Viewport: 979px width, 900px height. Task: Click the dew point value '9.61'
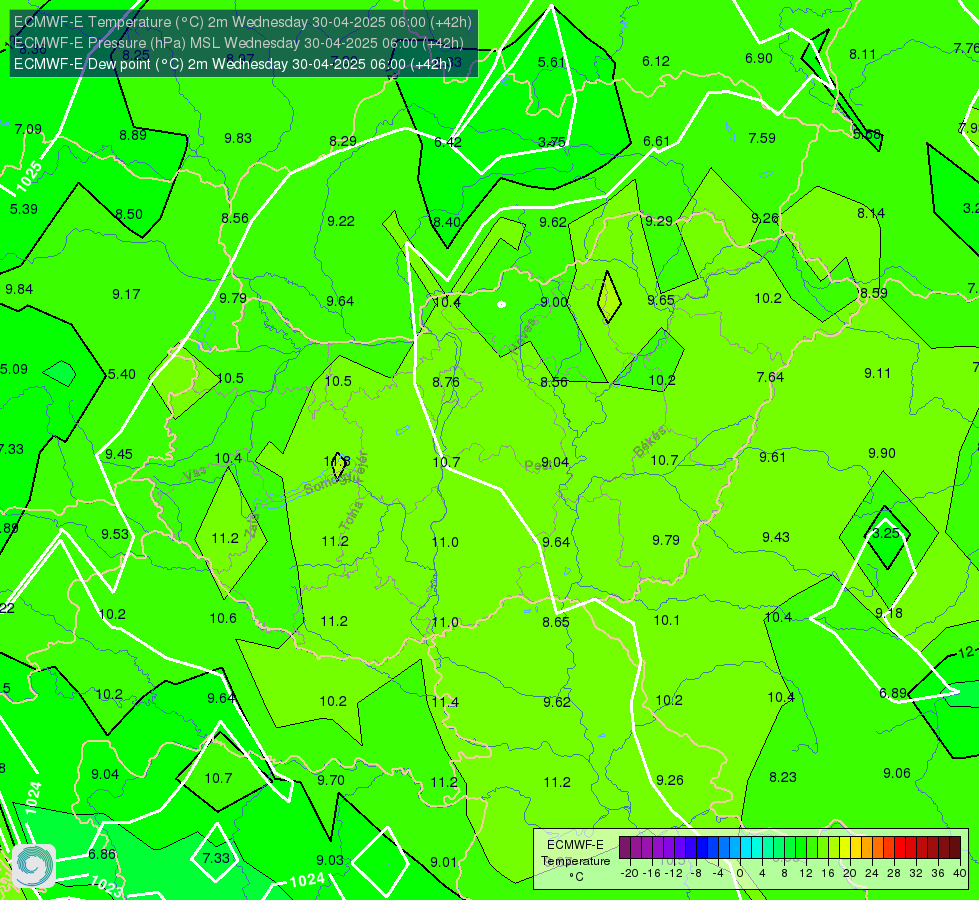click(x=772, y=458)
